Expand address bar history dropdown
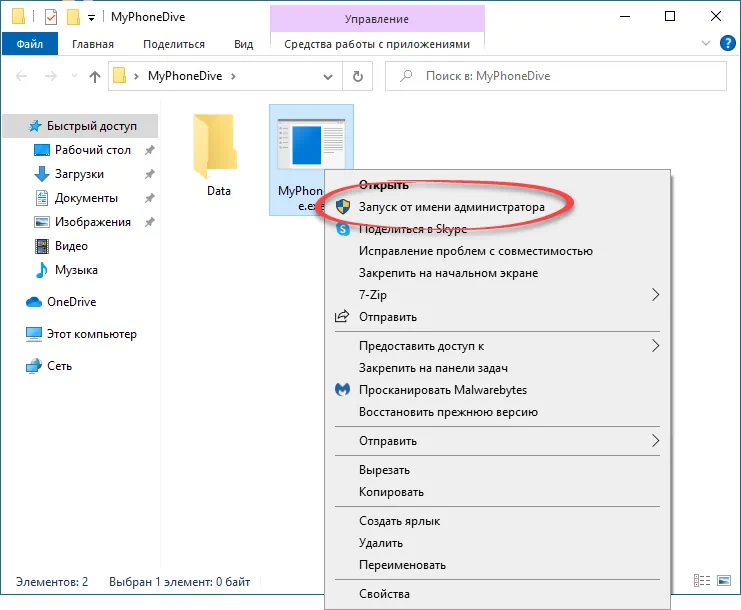741x610 pixels. [x=327, y=77]
